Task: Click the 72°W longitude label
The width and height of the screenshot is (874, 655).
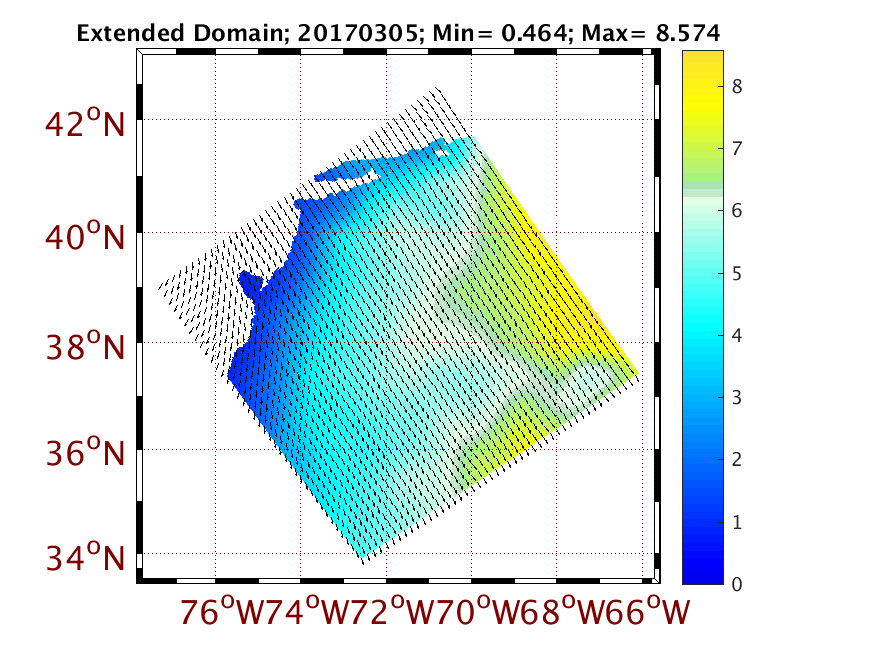Action: tap(392, 612)
